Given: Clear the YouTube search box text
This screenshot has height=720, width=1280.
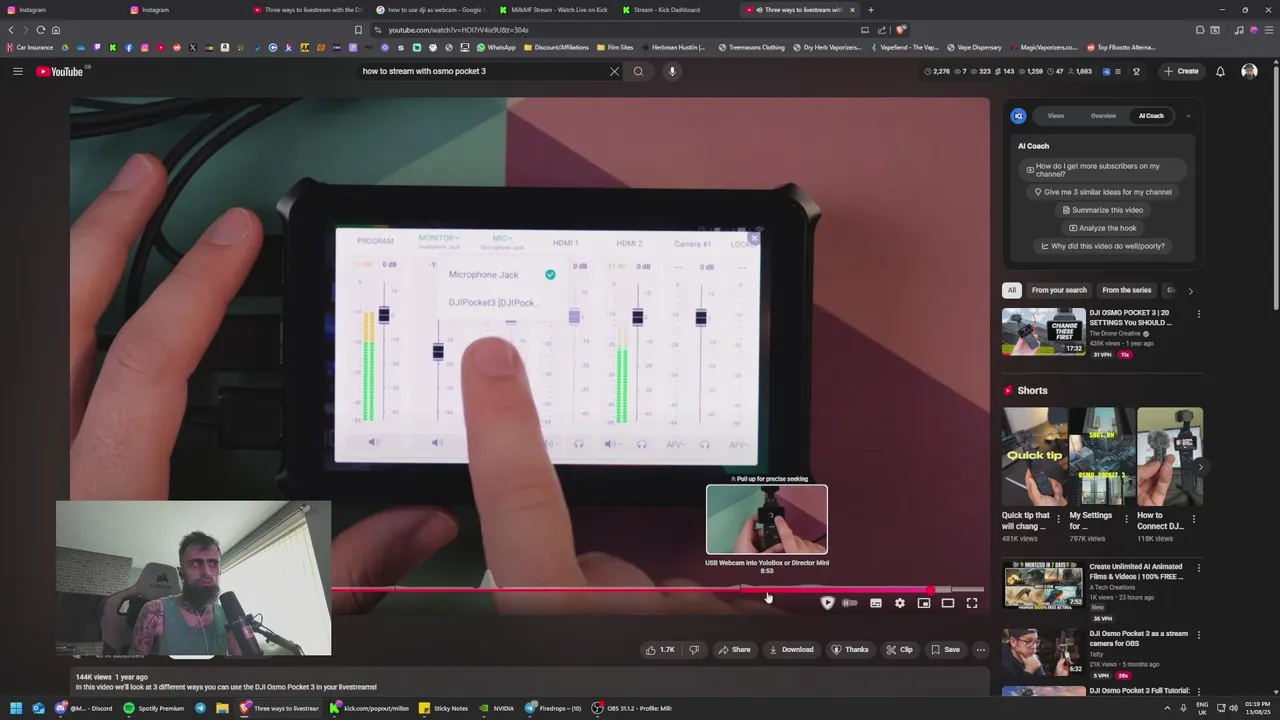Looking at the screenshot, I should (x=614, y=71).
